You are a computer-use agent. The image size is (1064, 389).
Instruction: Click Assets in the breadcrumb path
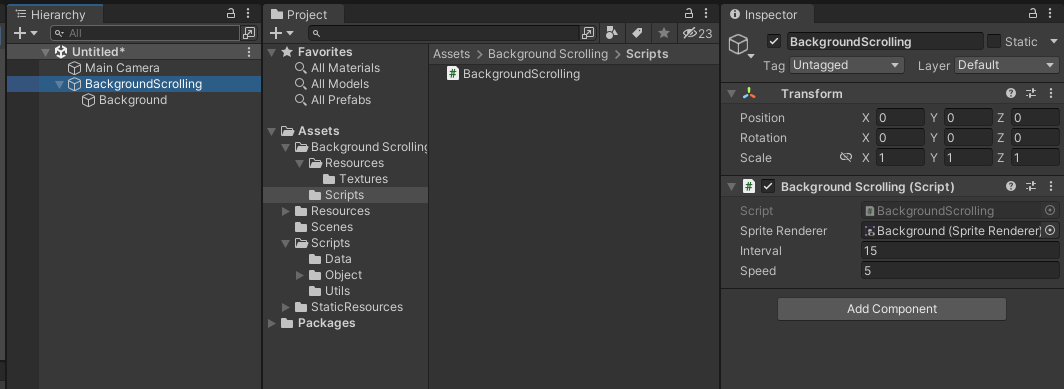[x=452, y=54]
